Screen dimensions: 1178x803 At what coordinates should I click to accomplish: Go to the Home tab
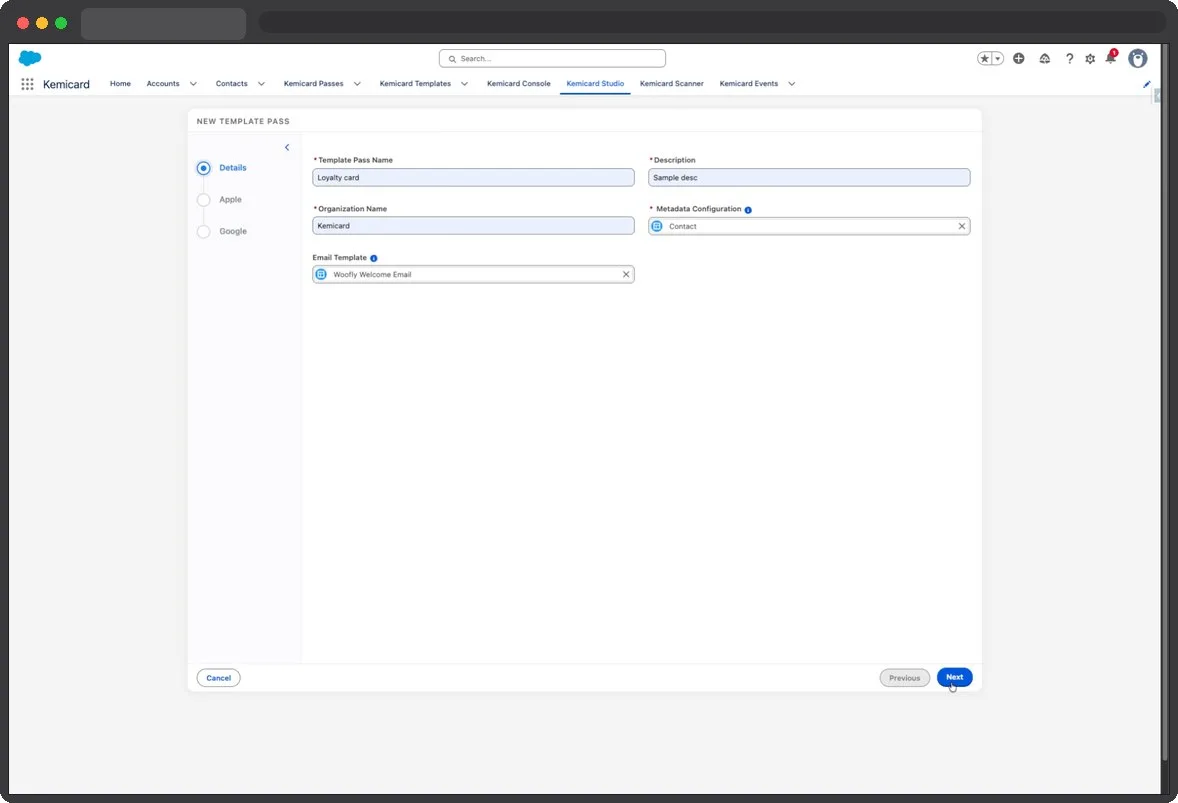pyautogui.click(x=120, y=83)
